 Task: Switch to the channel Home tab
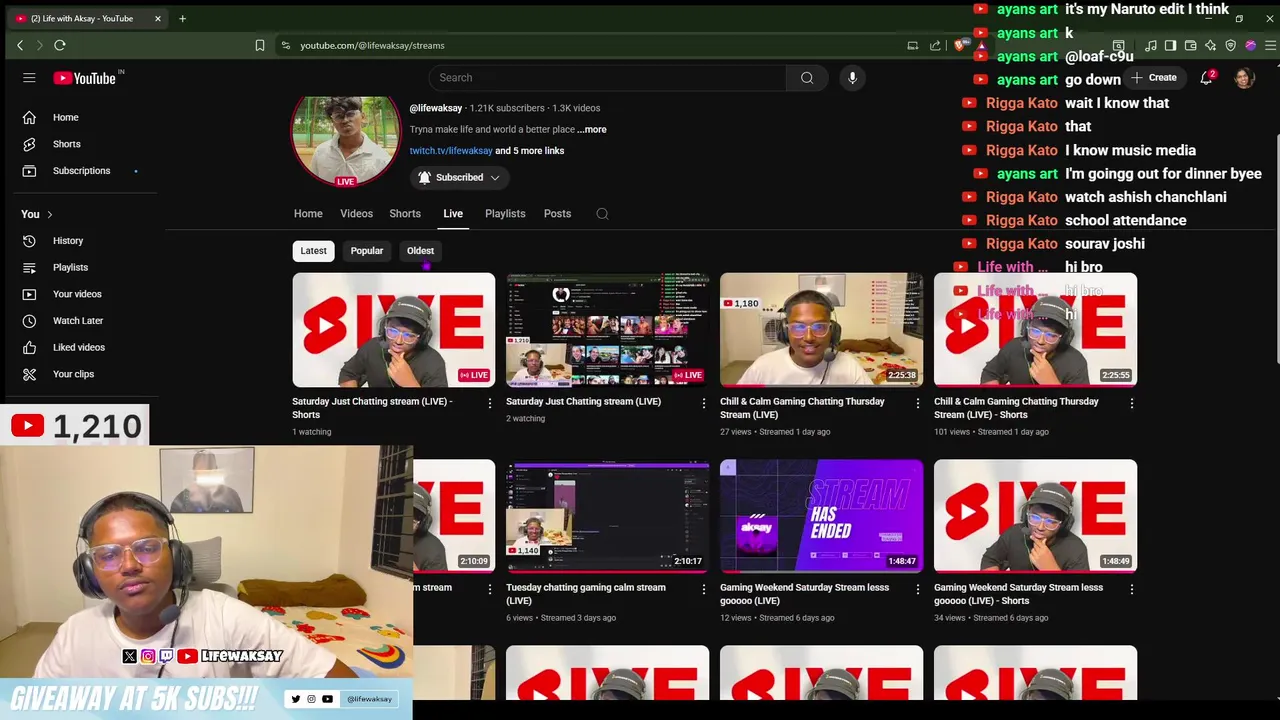[308, 214]
